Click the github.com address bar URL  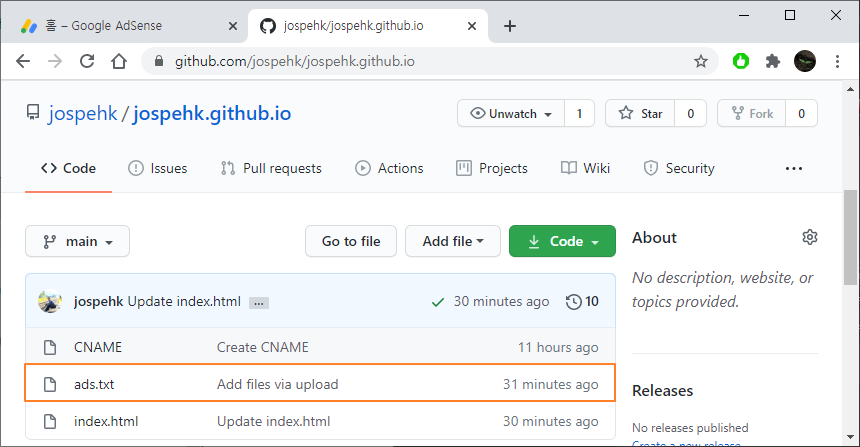[x=295, y=61]
